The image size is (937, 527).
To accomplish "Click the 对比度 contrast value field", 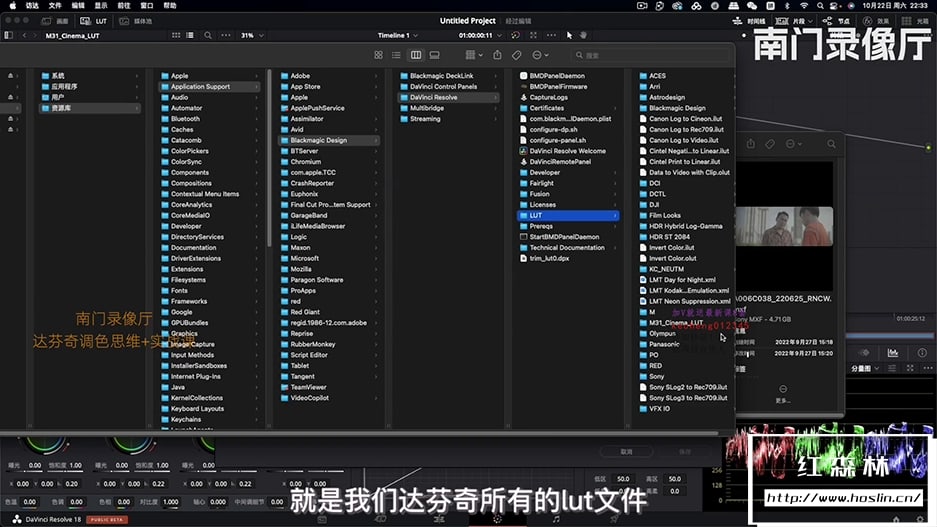I will (x=170, y=502).
